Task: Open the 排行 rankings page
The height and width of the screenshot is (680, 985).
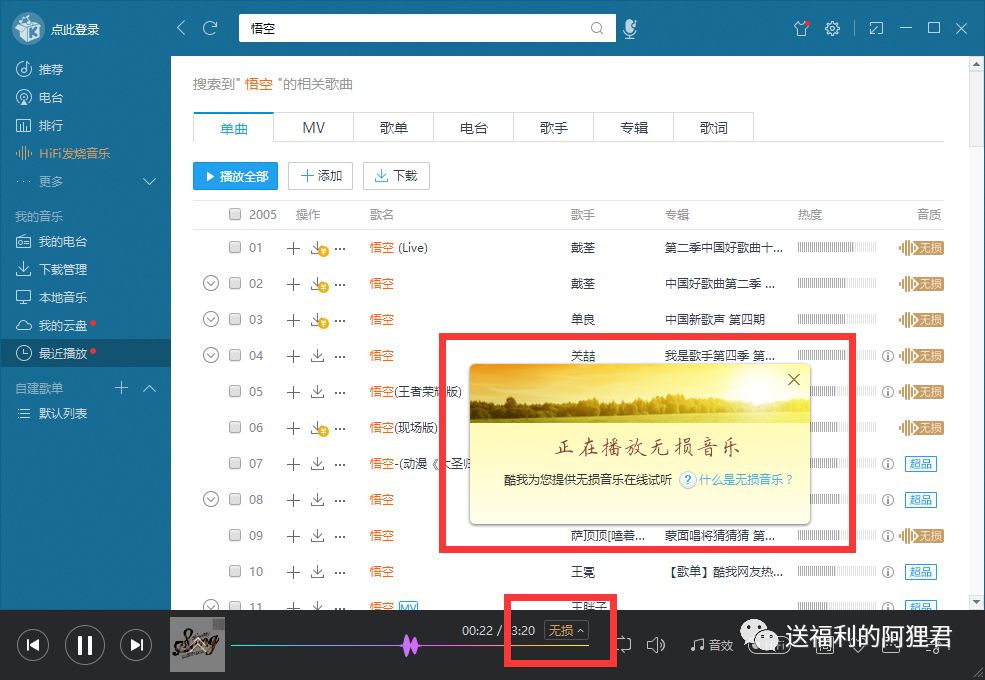Action: pos(39,126)
